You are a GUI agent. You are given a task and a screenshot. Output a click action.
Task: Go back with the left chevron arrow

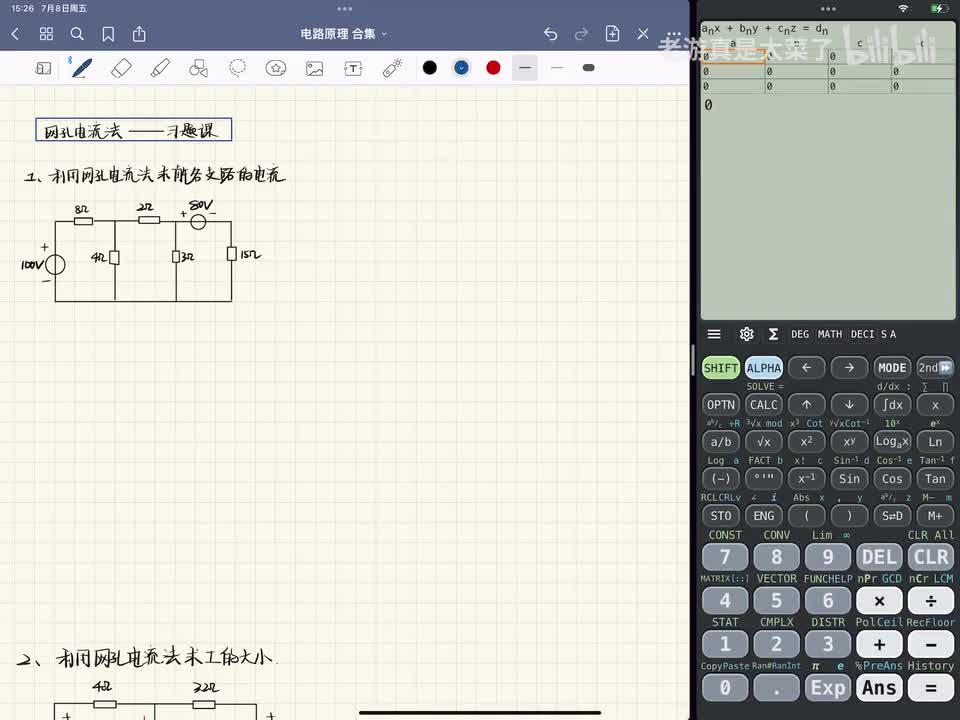[15, 34]
